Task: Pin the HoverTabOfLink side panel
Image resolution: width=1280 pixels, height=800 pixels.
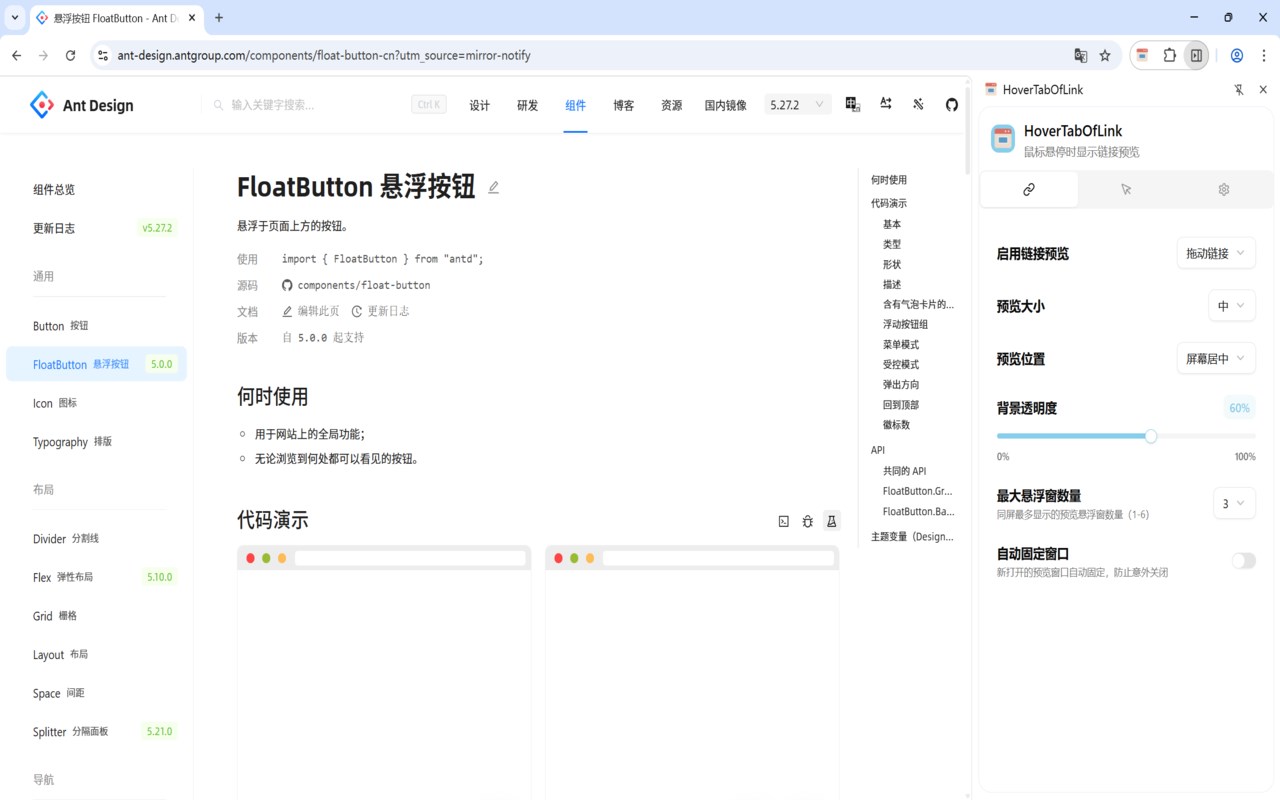Action: [x=1239, y=90]
